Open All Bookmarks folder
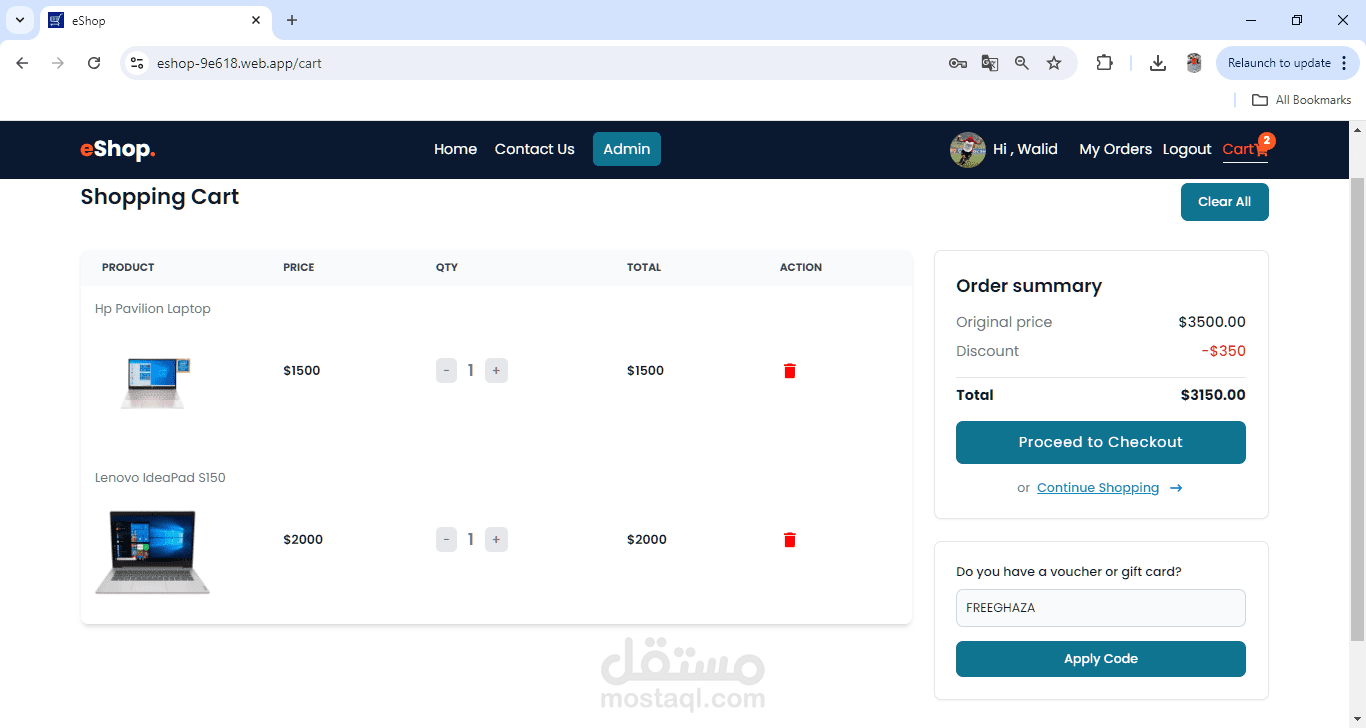Screen dimensions: 1366x728 [1302, 100]
